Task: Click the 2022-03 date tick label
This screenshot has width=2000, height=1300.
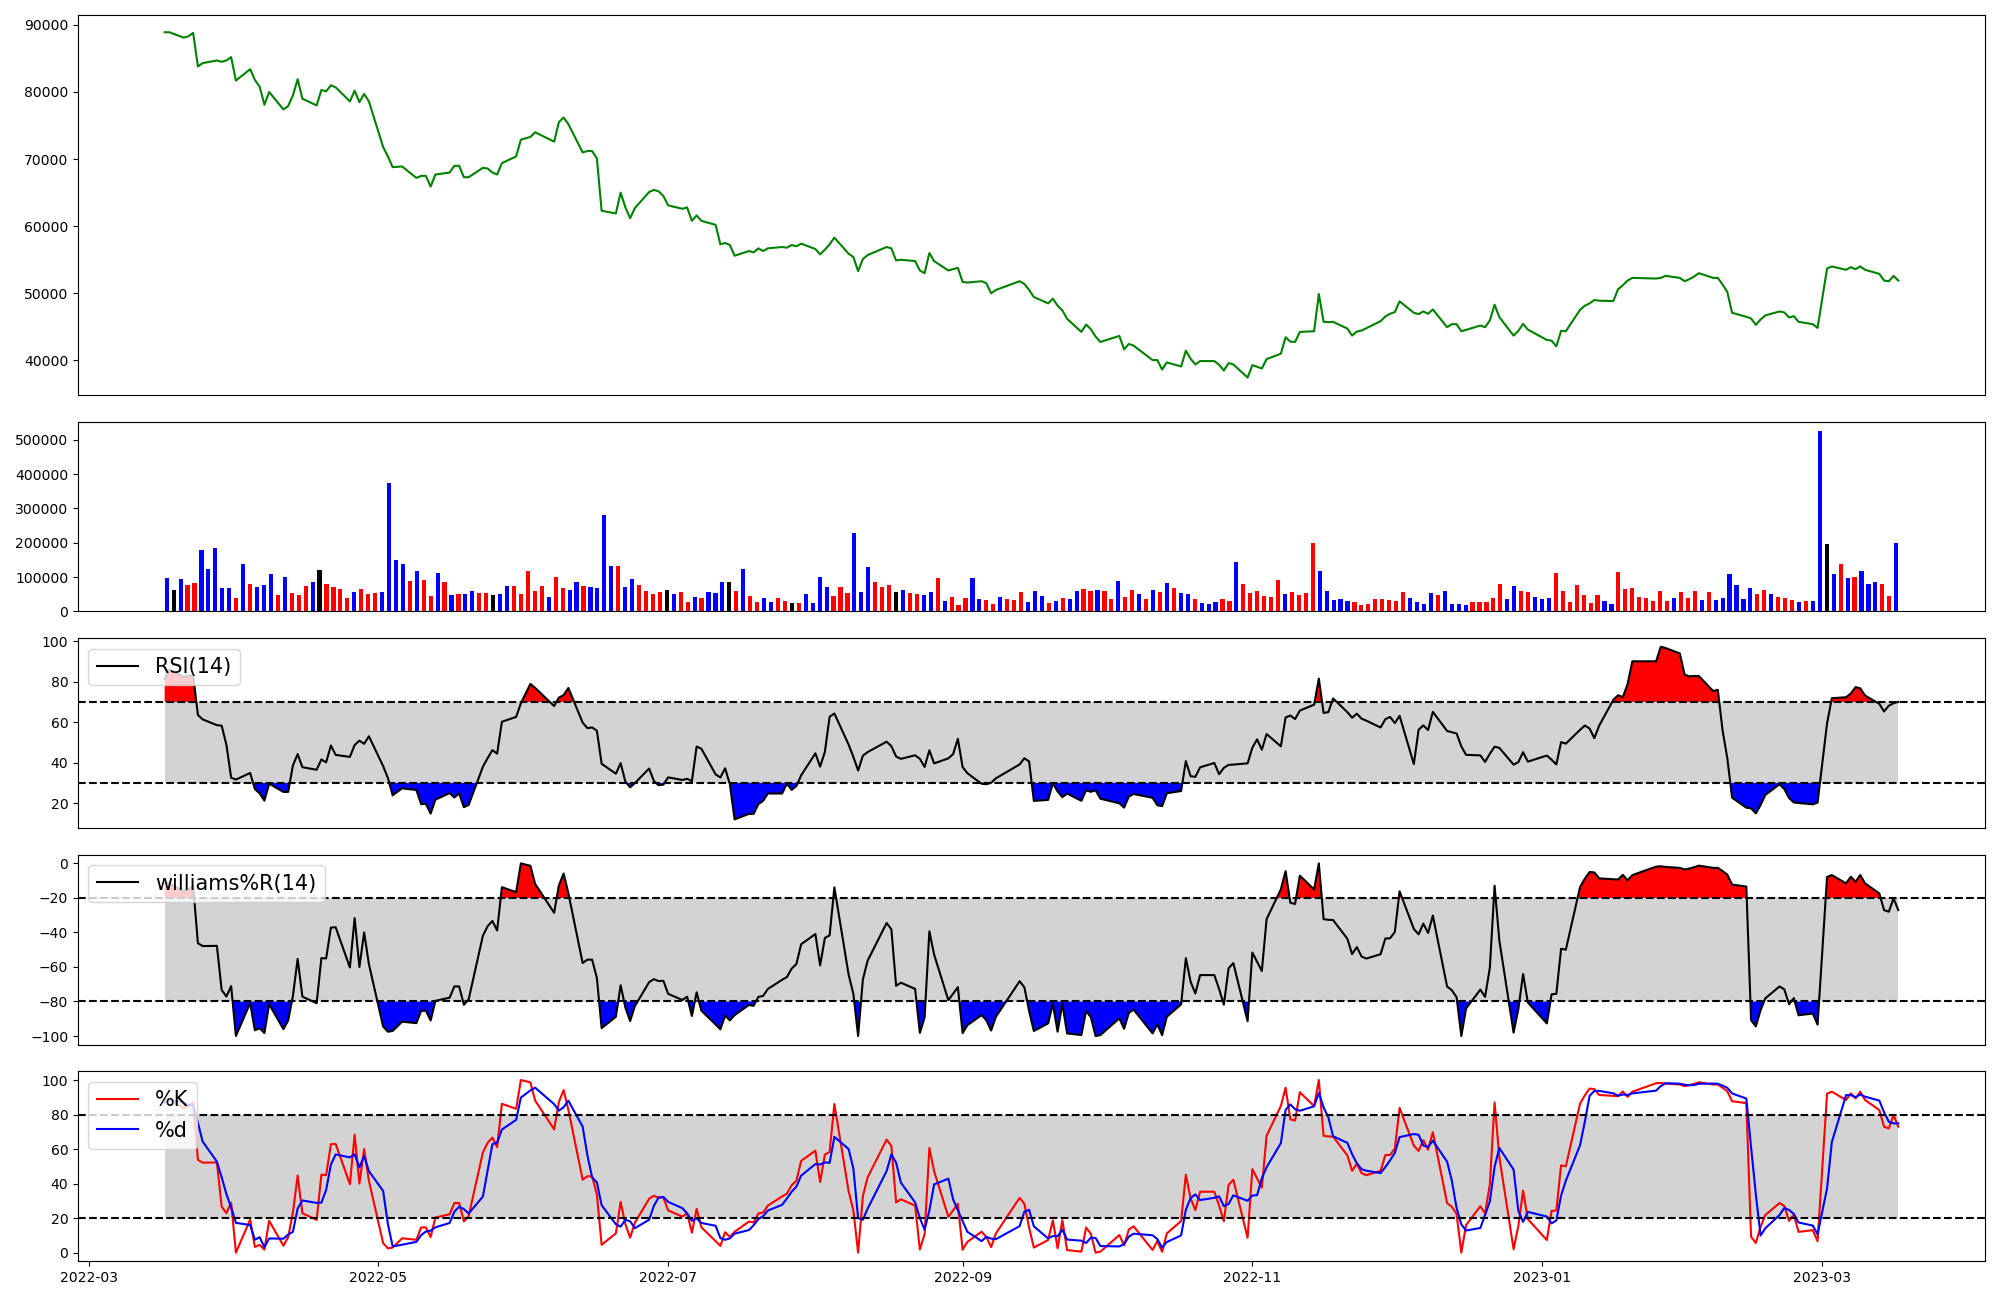Action: tap(90, 1276)
